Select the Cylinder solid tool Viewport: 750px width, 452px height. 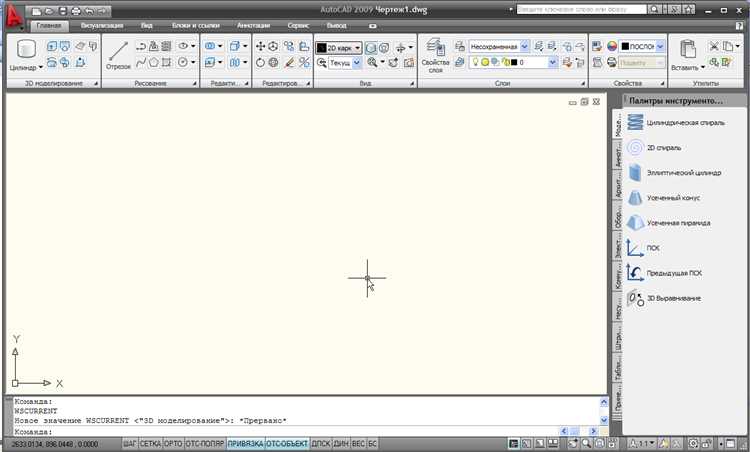pyautogui.click(x=26, y=50)
